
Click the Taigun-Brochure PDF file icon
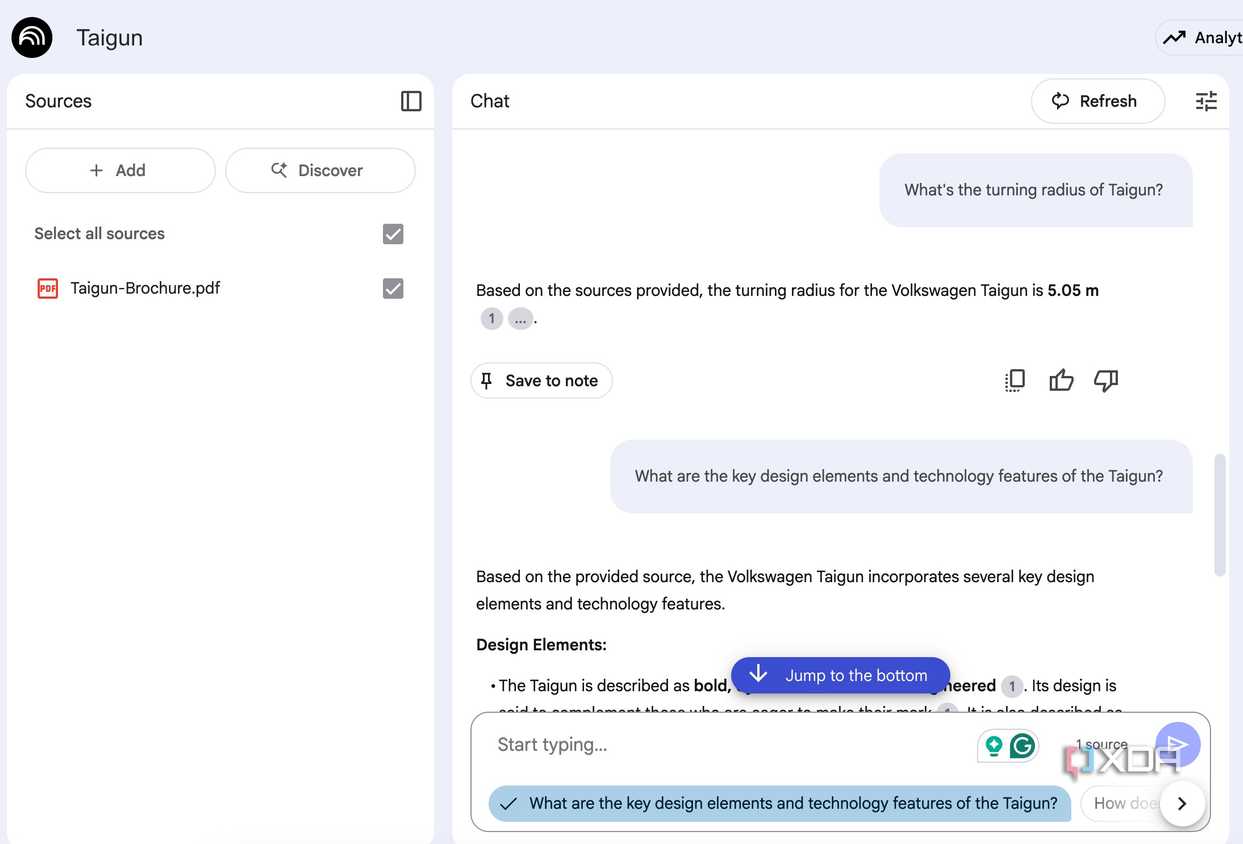pos(47,289)
